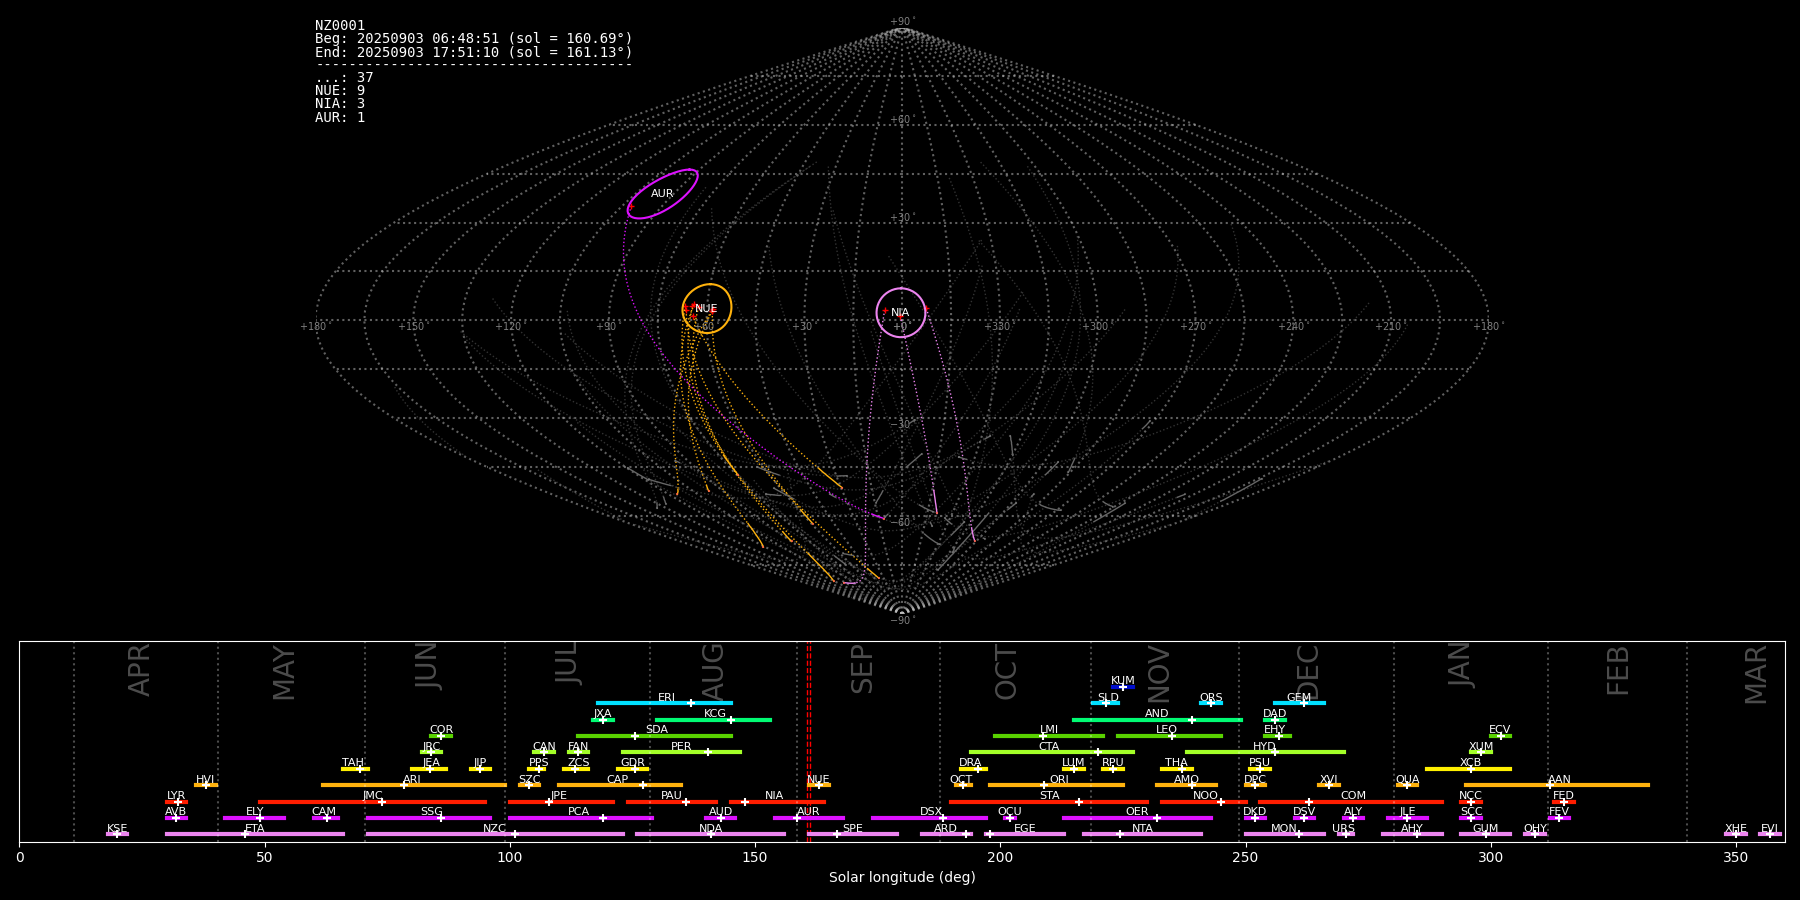This screenshot has width=1800, height=900.
Task: Select the ORI shower bar in timeline
Action: pos(1056,785)
